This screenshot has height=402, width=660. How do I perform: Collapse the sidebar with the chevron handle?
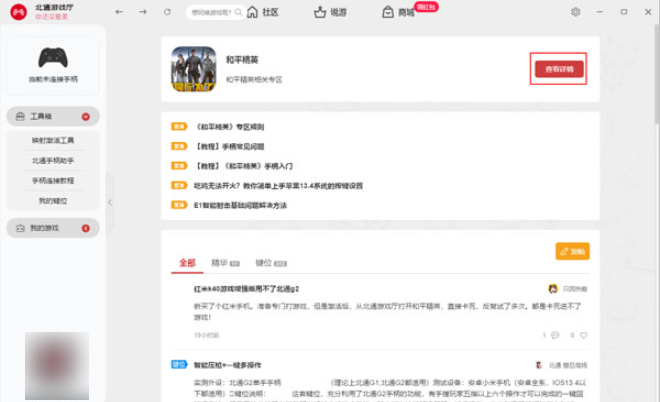110,202
